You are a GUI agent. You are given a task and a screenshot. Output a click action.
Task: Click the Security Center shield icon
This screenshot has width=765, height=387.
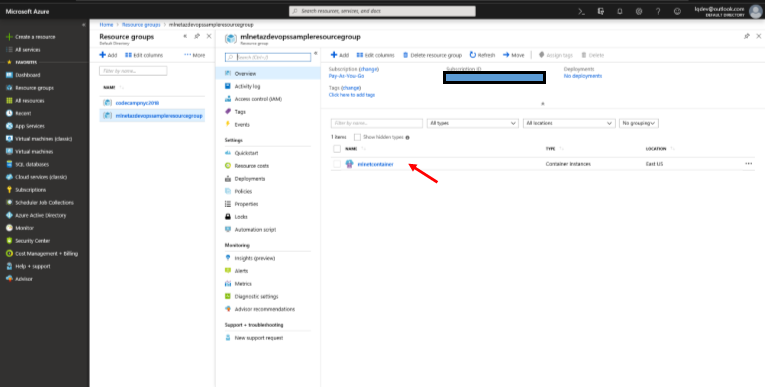(x=9, y=241)
